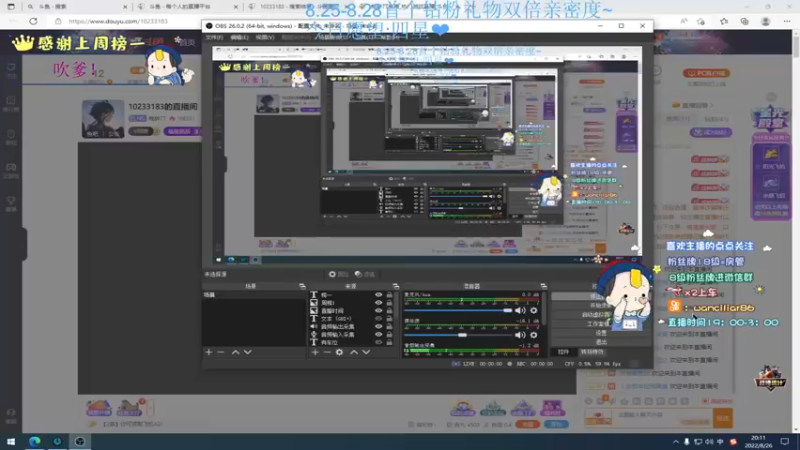The height and width of the screenshot is (450, 800).
Task: Open 文件(F) menu in OBS
Action: click(214, 38)
